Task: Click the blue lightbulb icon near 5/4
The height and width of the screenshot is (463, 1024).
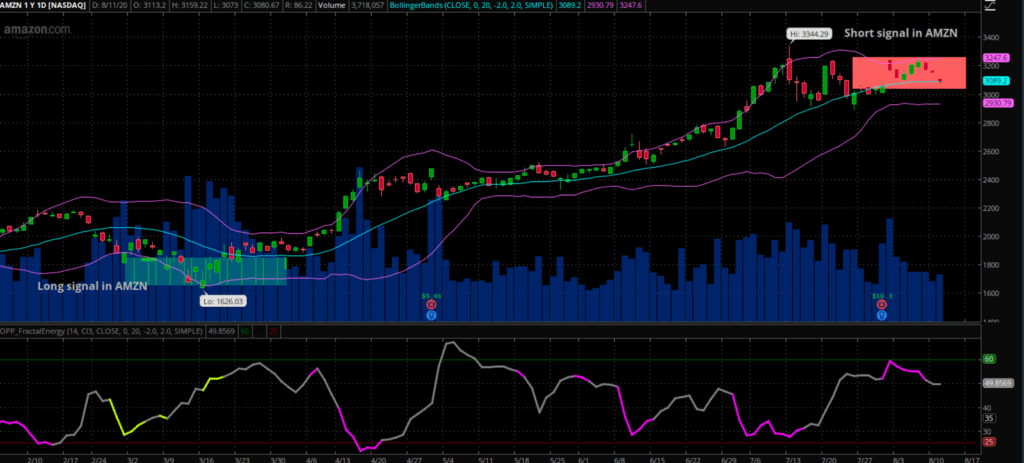Action: (431, 315)
